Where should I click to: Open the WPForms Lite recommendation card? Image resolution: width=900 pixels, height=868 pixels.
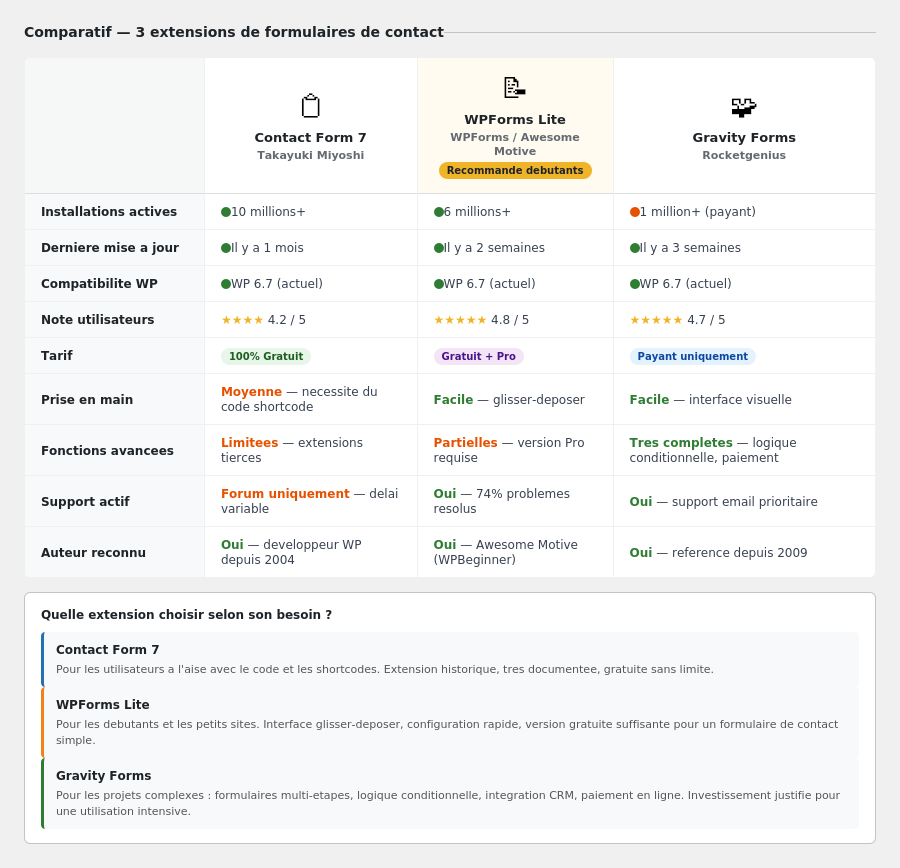[450, 722]
